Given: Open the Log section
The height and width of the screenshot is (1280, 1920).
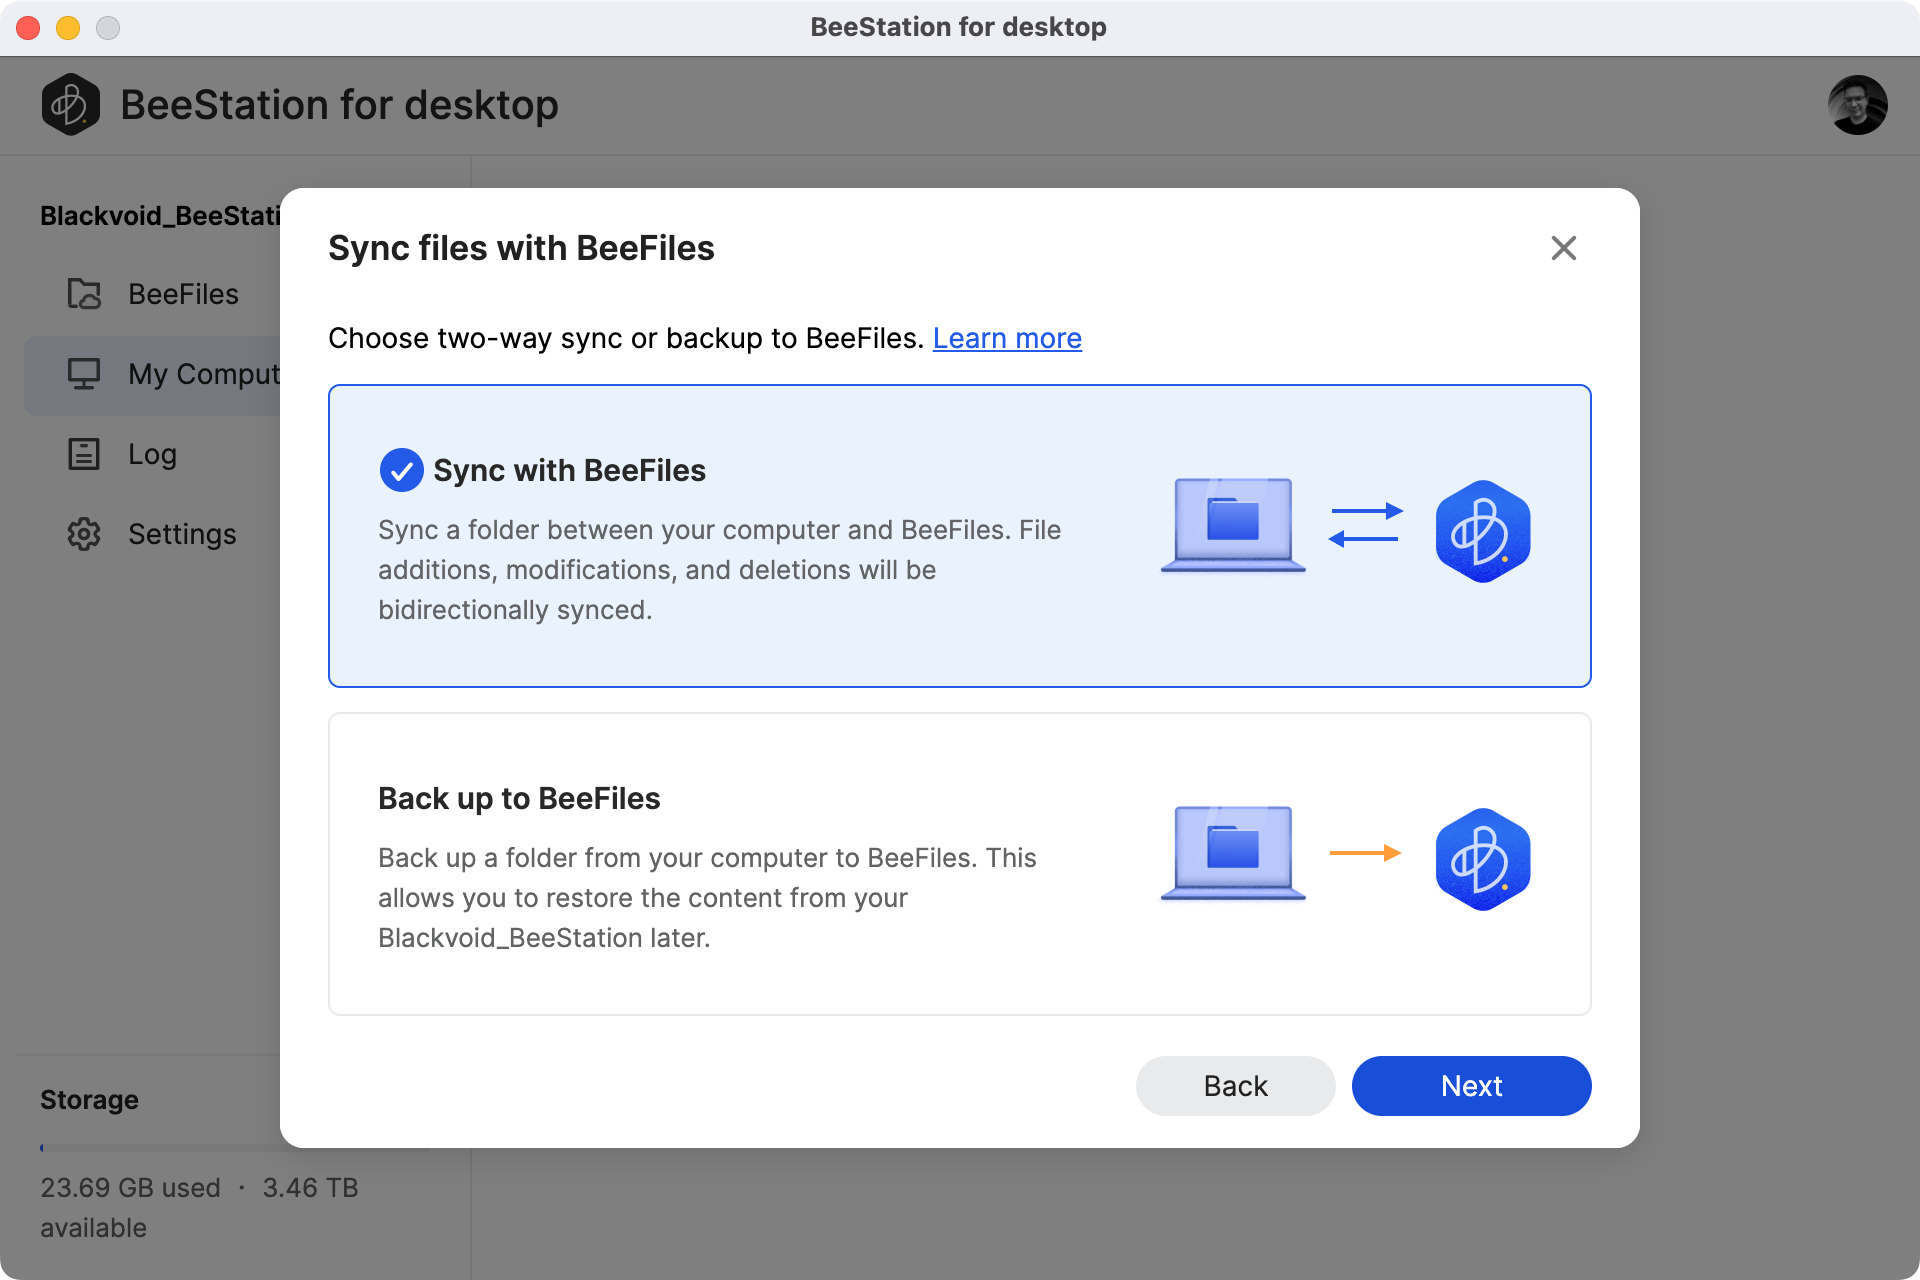Looking at the screenshot, I should [152, 454].
